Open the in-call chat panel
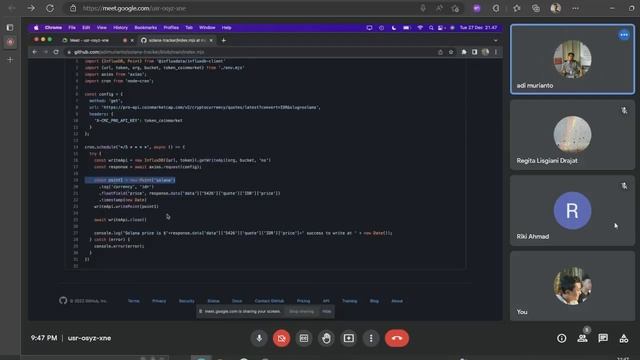This screenshot has width=640, height=360. point(603,338)
